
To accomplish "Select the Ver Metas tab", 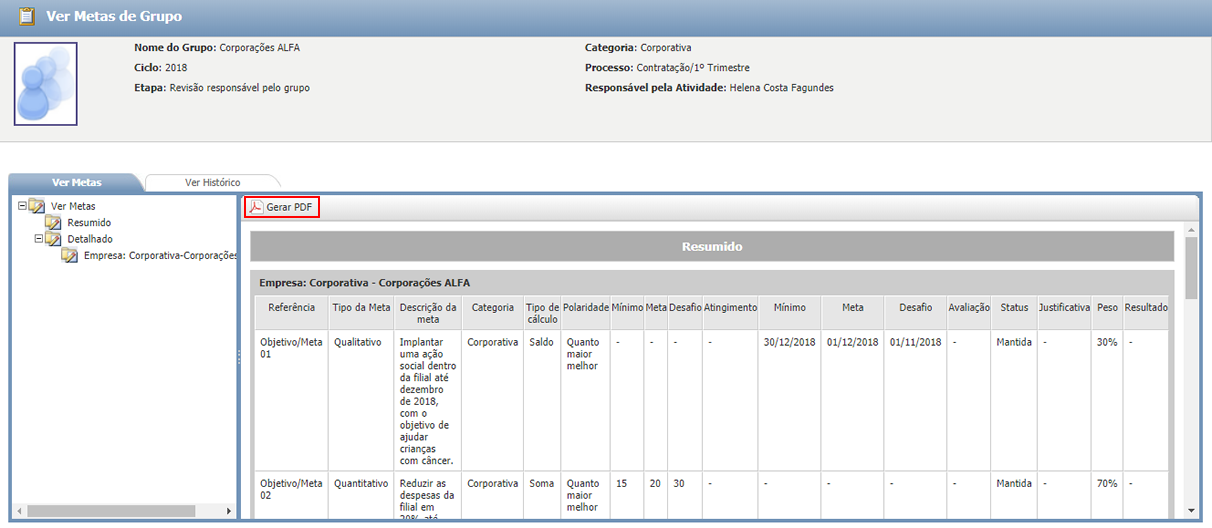I will pyautogui.click(x=76, y=182).
